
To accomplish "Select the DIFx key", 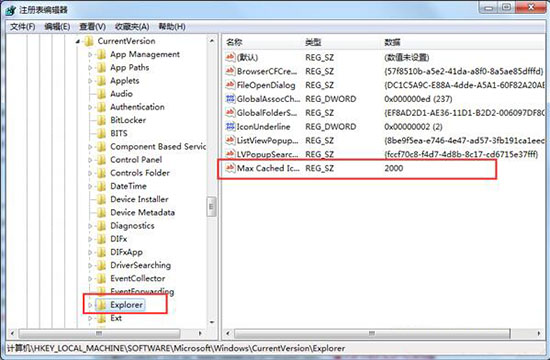I will coord(119,239).
